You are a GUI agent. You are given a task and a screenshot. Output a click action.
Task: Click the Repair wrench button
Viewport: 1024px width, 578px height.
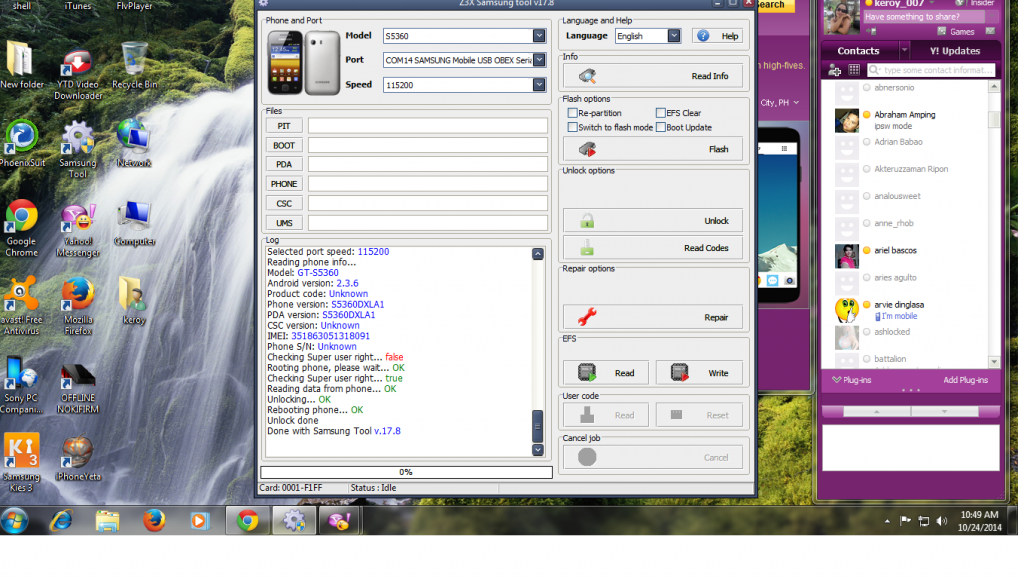(652, 317)
